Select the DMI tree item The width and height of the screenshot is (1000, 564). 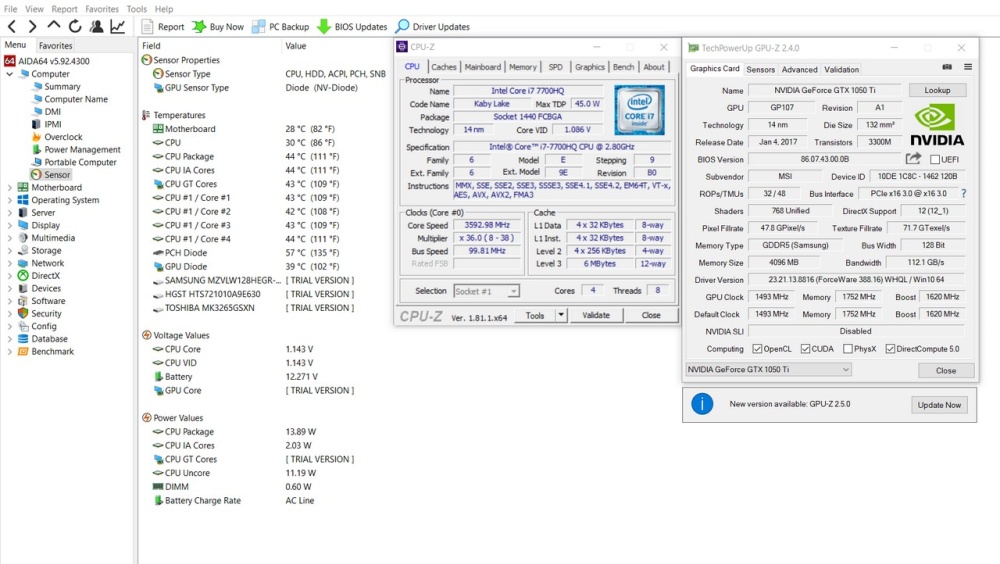click(52, 112)
